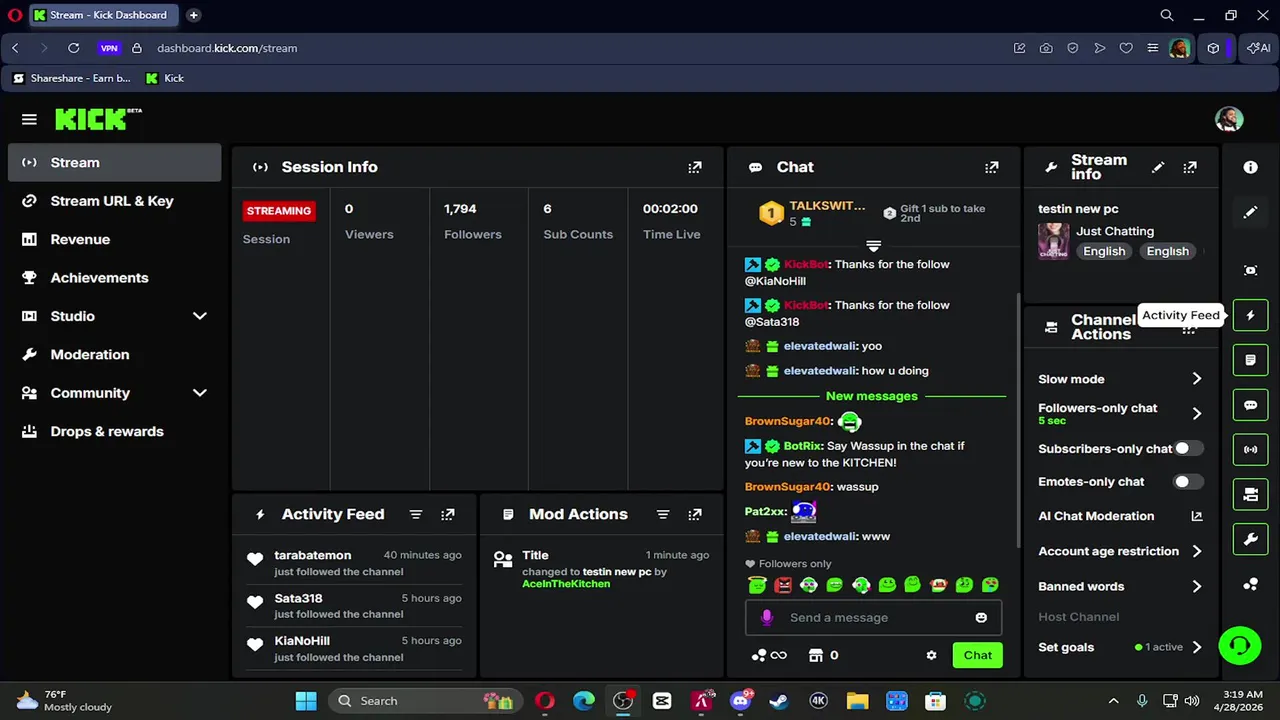This screenshot has width=1280, height=720.
Task: Pop out the Chat panel
Action: 992,167
